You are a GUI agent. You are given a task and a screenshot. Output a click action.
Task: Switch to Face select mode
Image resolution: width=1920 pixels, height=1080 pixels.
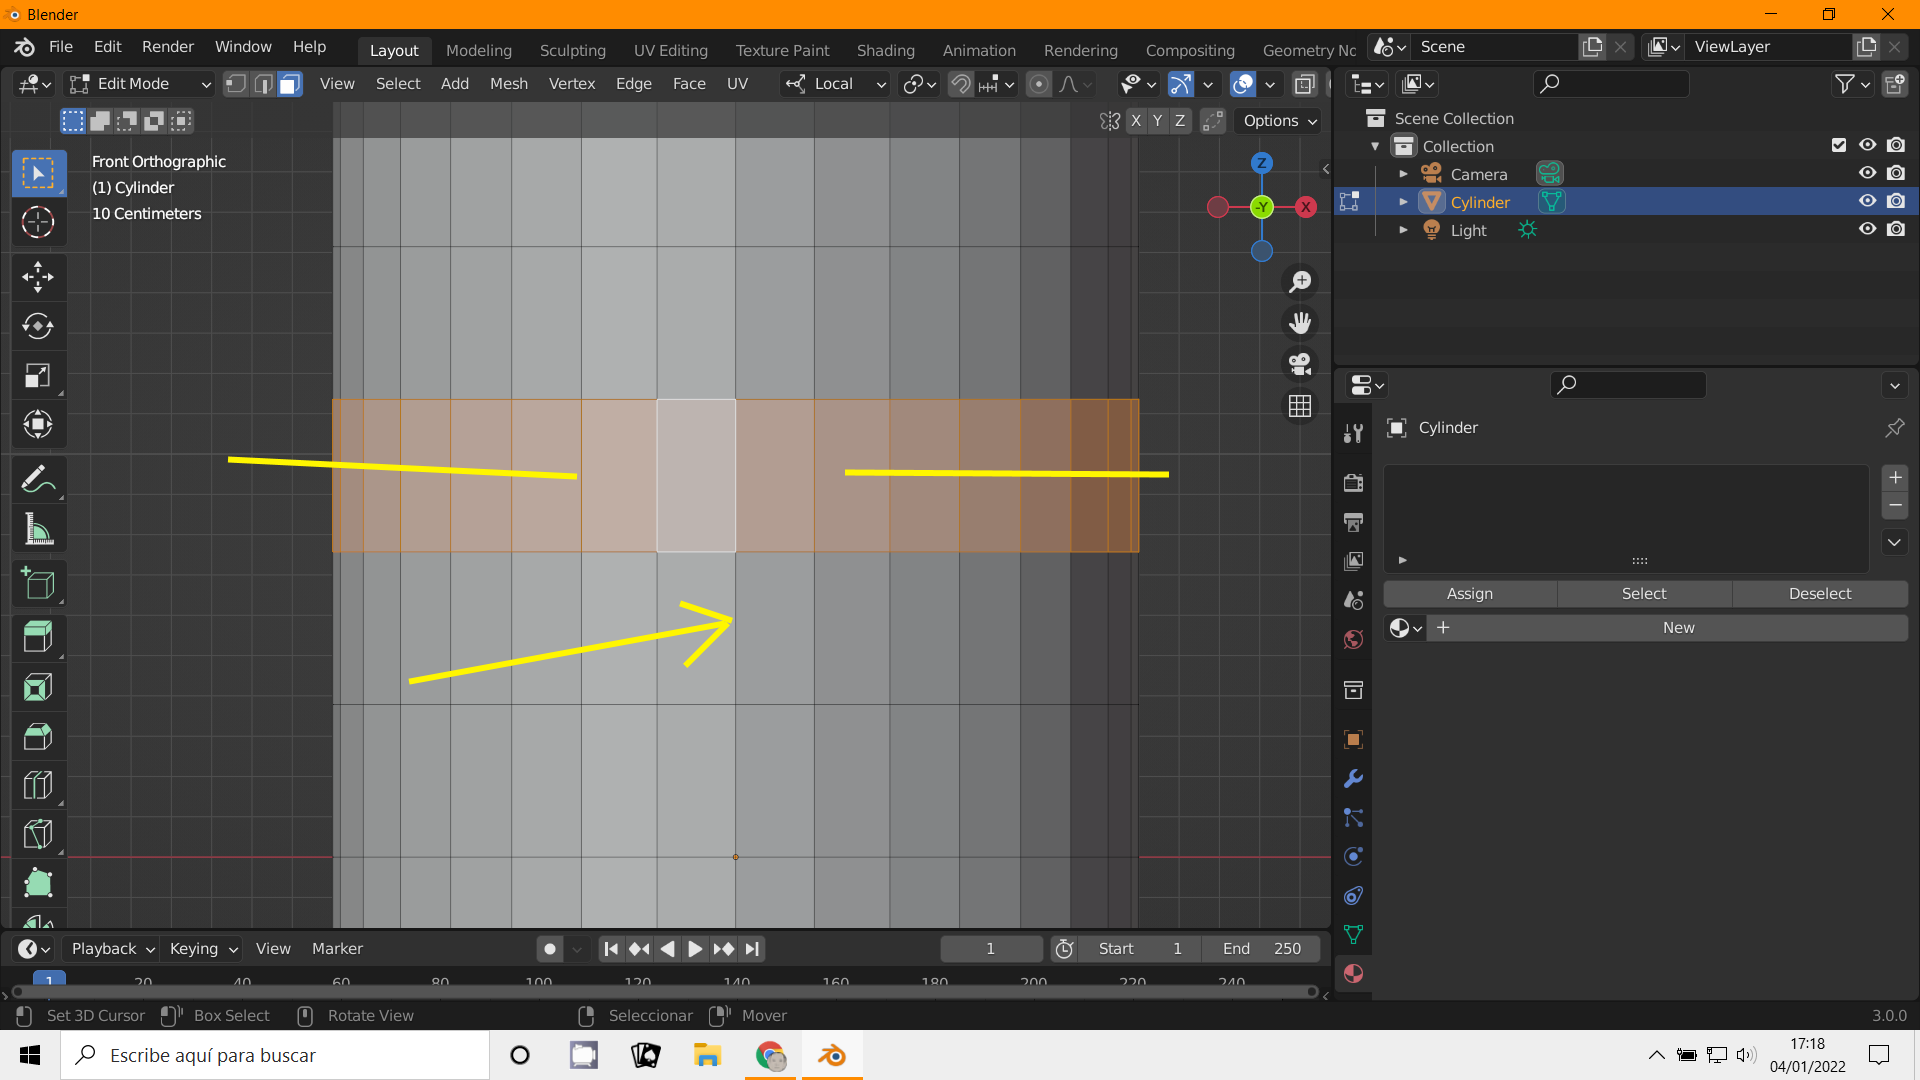pos(290,84)
